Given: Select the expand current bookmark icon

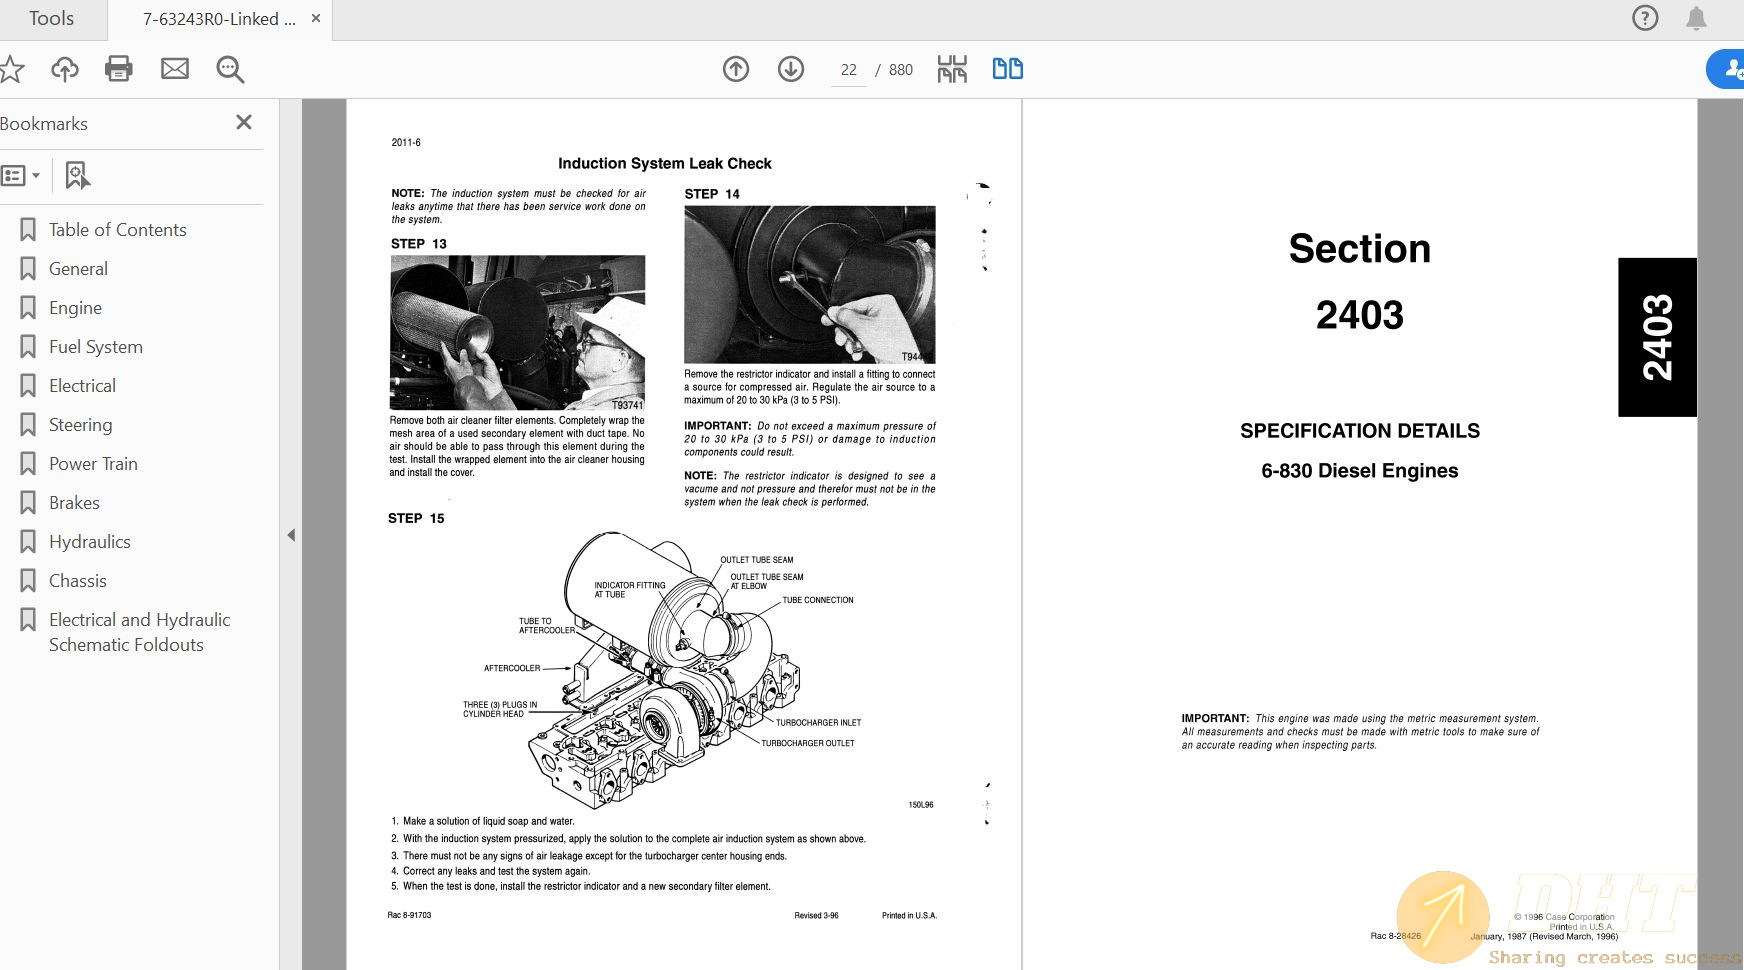Looking at the screenshot, I should click(77, 174).
